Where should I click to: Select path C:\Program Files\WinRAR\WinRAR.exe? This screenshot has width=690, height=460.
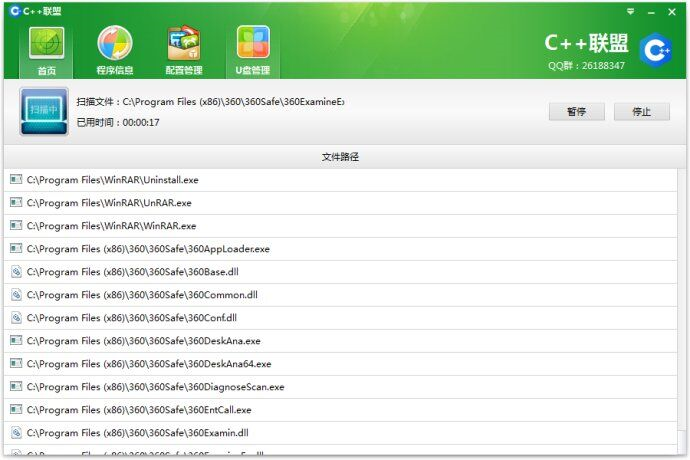[111, 226]
